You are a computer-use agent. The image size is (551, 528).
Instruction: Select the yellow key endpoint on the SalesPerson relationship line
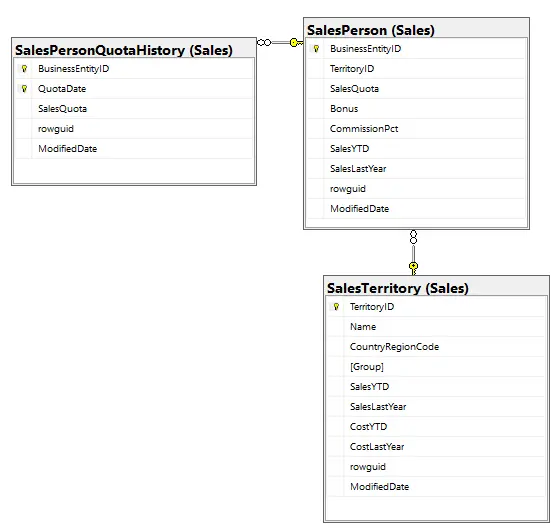(x=296, y=43)
